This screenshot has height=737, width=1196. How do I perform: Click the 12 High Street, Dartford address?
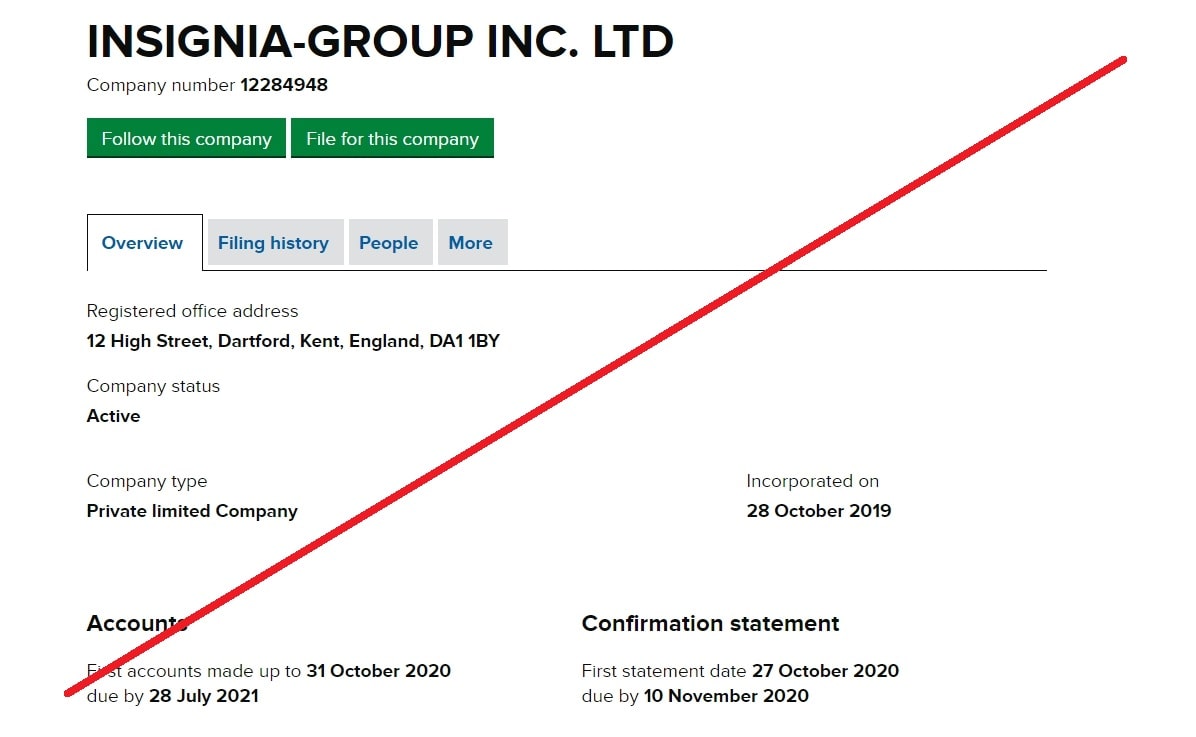click(x=293, y=341)
